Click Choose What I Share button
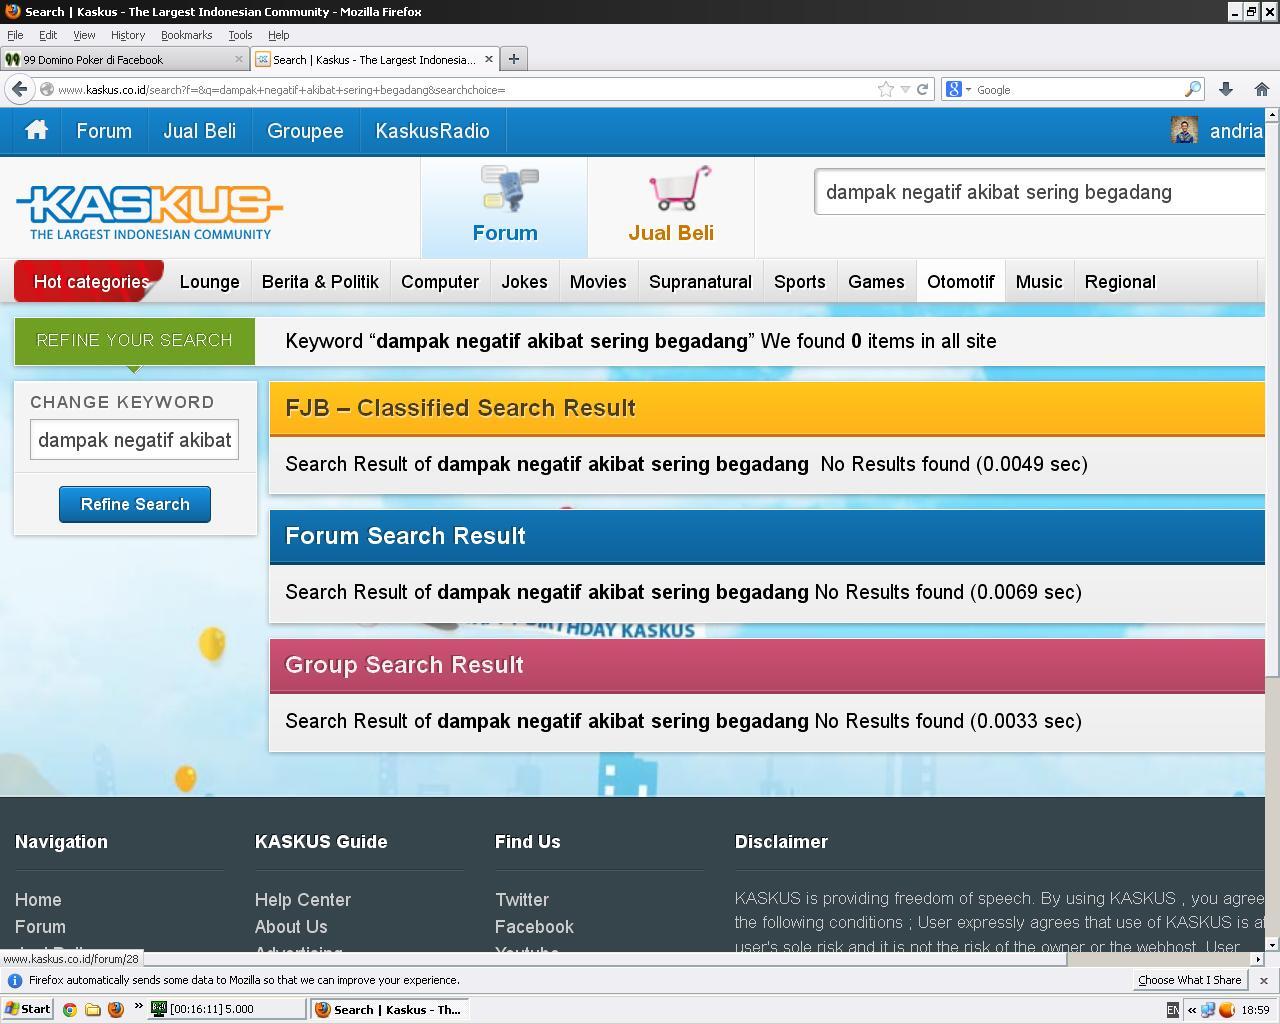The height and width of the screenshot is (1024, 1280). pyautogui.click(x=1189, y=980)
